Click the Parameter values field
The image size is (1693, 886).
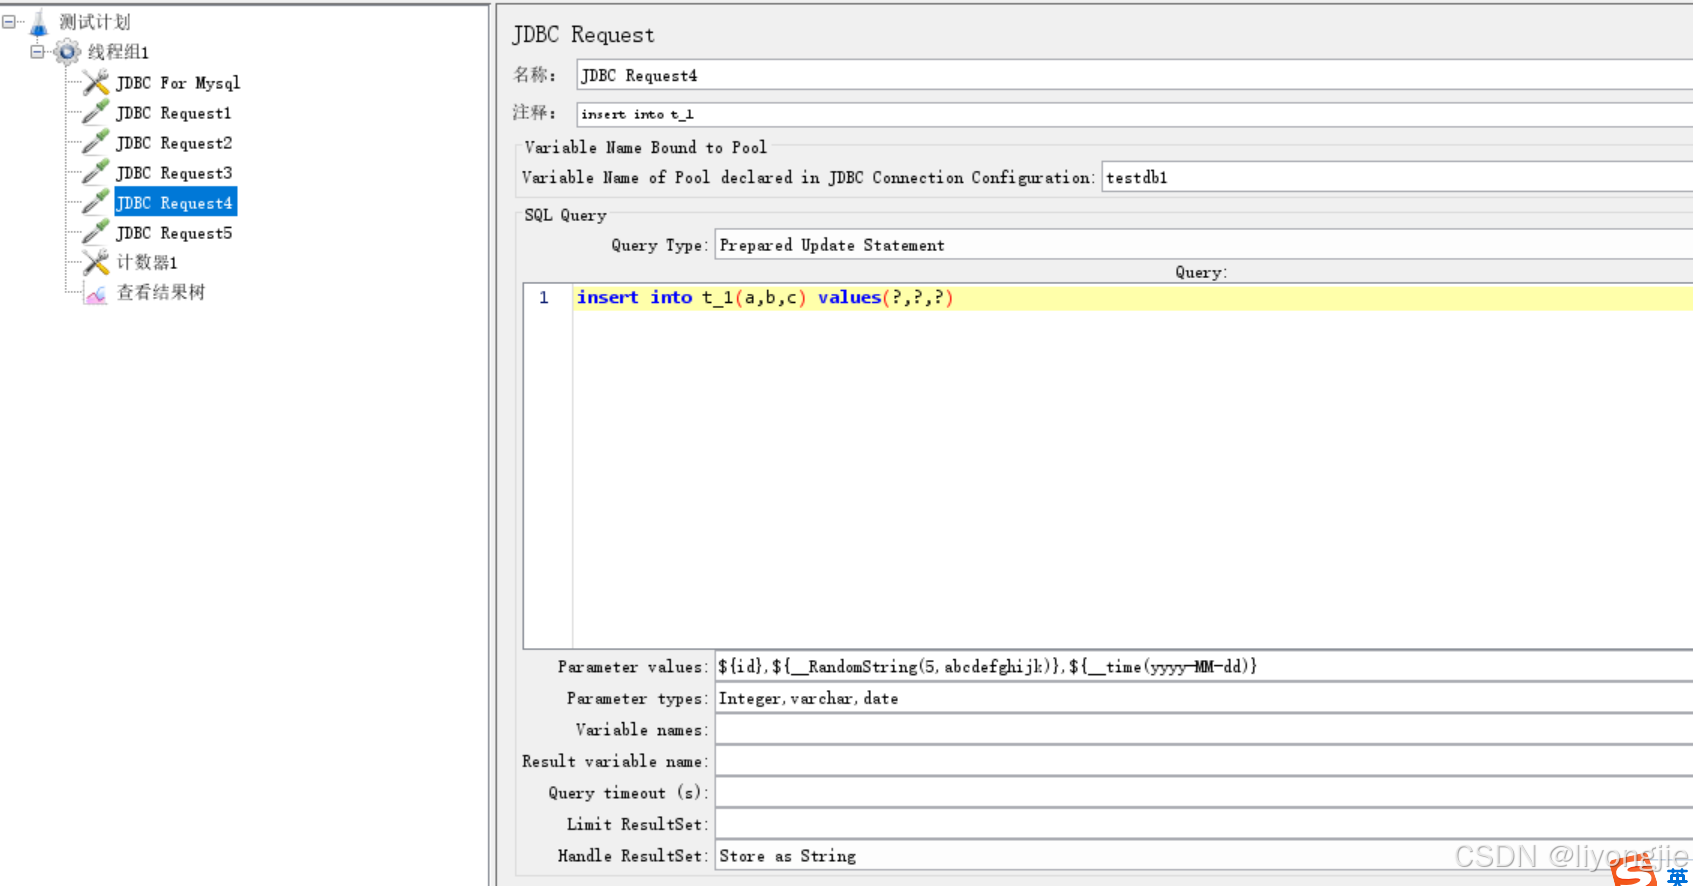coord(1204,666)
